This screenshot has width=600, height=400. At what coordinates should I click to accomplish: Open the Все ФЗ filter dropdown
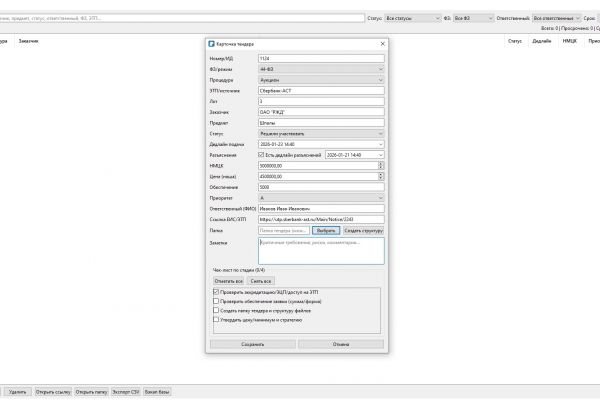(473, 18)
